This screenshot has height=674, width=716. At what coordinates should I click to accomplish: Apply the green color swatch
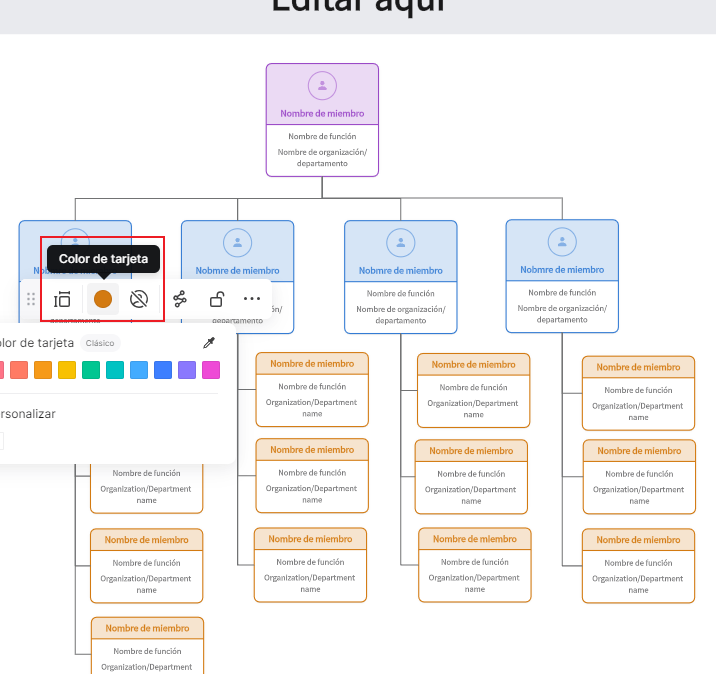[x=91, y=370]
